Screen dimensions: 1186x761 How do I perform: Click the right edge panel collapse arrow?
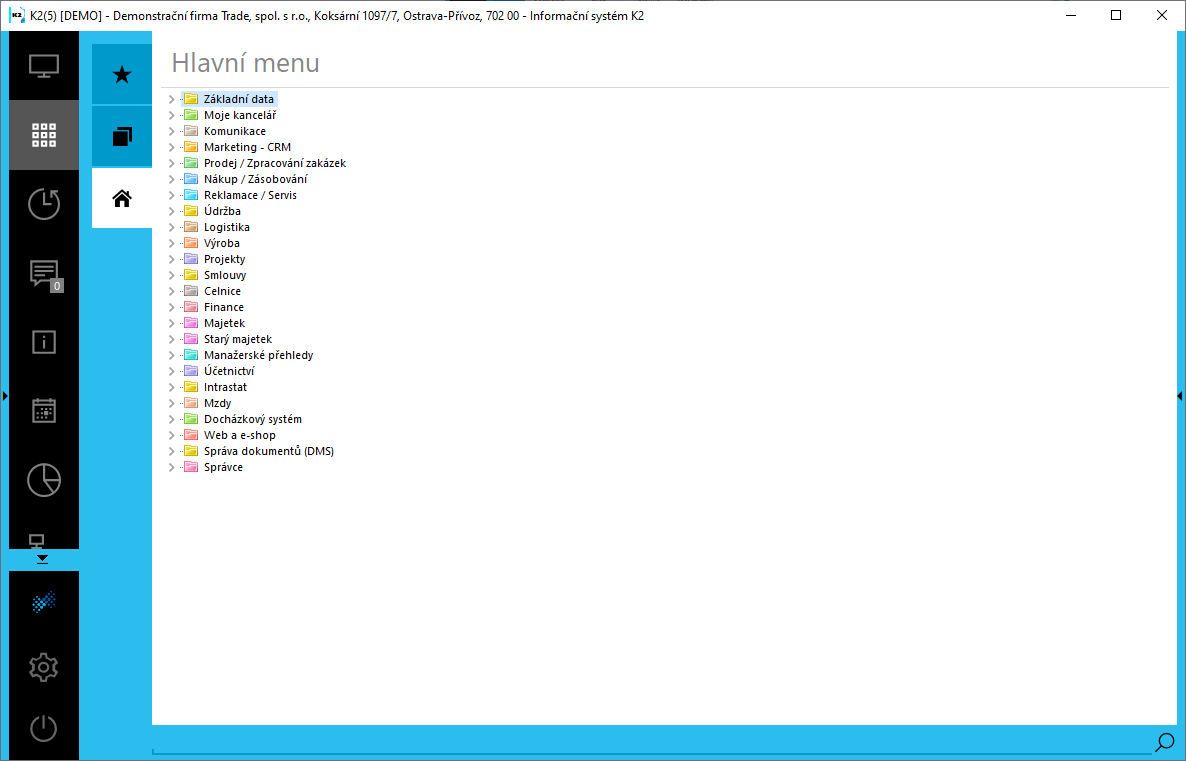(x=1180, y=396)
